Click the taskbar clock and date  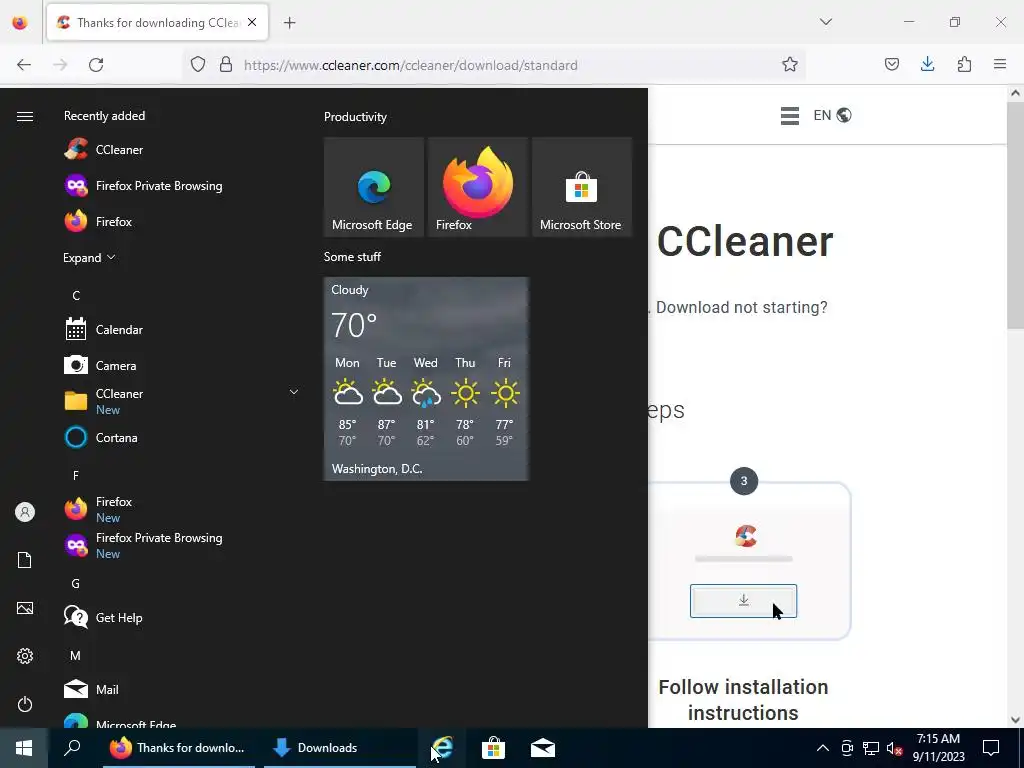pos(938,748)
